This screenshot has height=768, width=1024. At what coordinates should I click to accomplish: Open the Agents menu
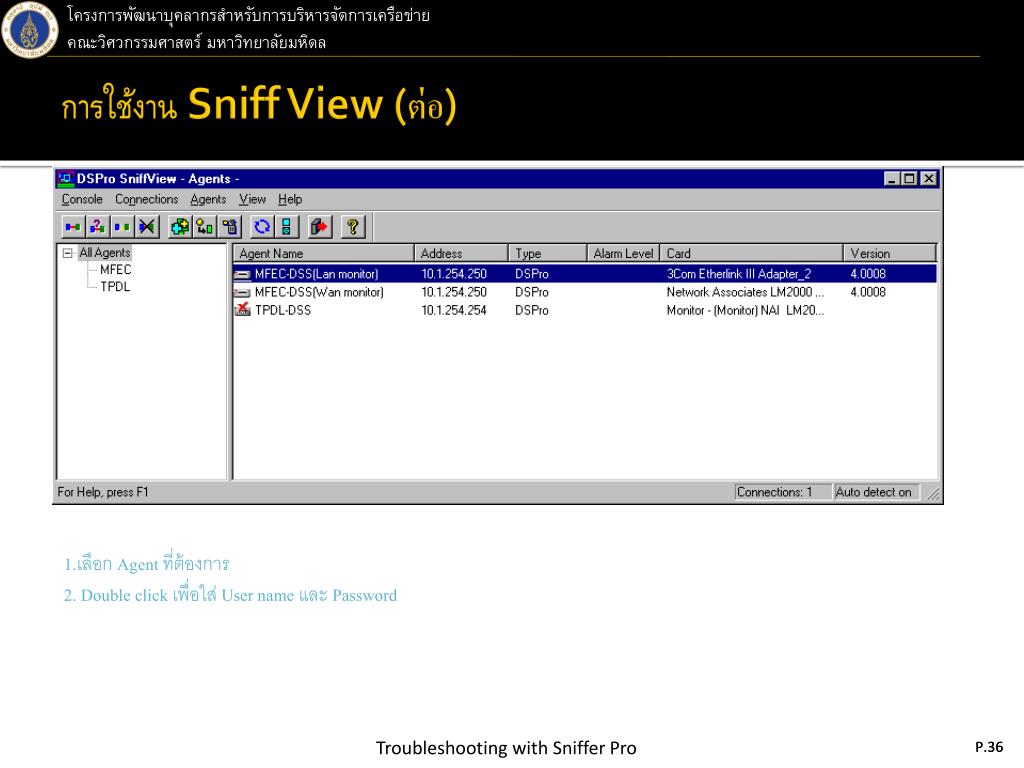(x=208, y=199)
